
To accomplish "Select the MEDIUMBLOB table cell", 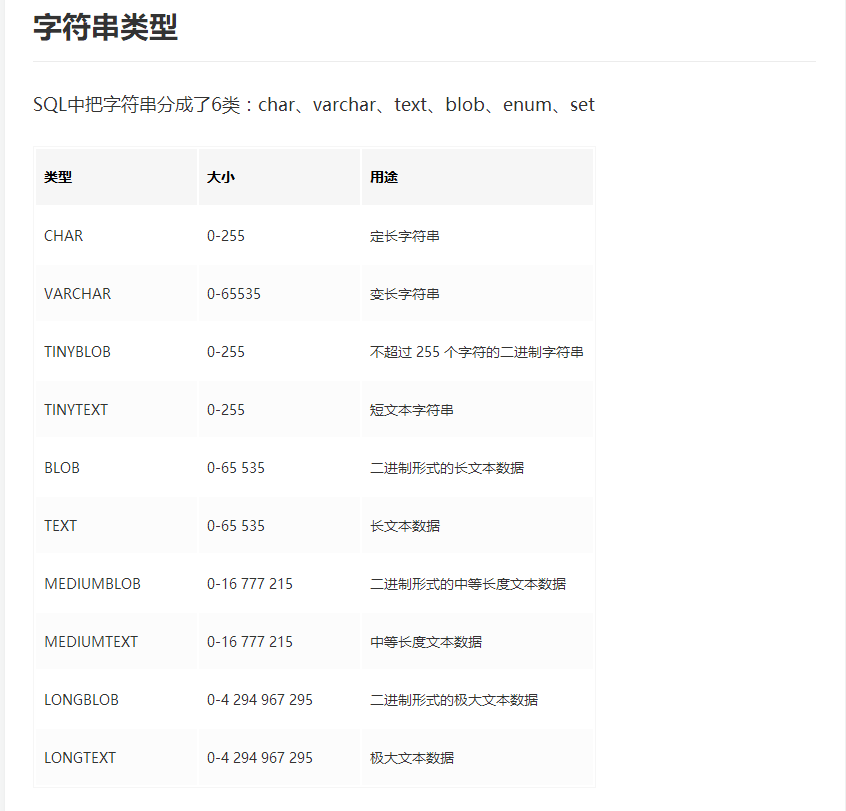I will coord(92,583).
